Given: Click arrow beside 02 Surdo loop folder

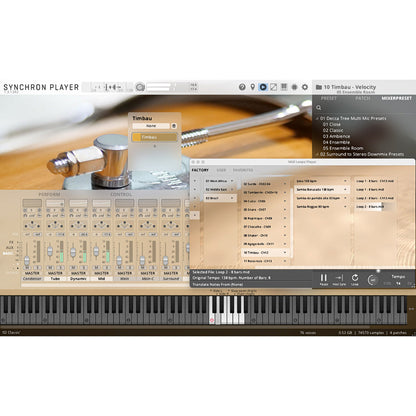Looking at the screenshot, I should point(285,184).
